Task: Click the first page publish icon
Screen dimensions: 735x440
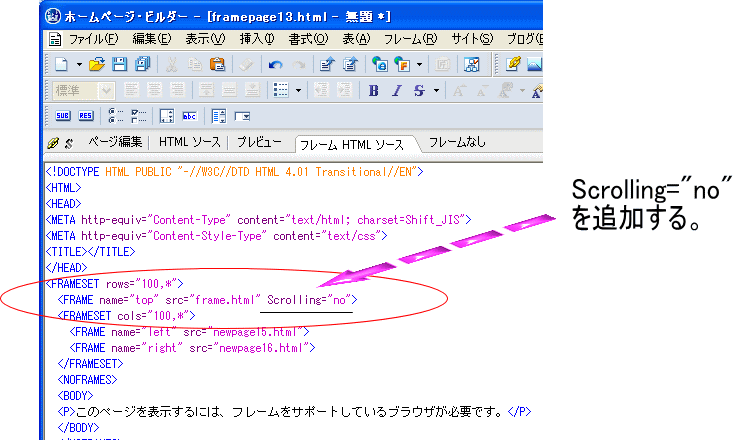Action: [x=327, y=64]
